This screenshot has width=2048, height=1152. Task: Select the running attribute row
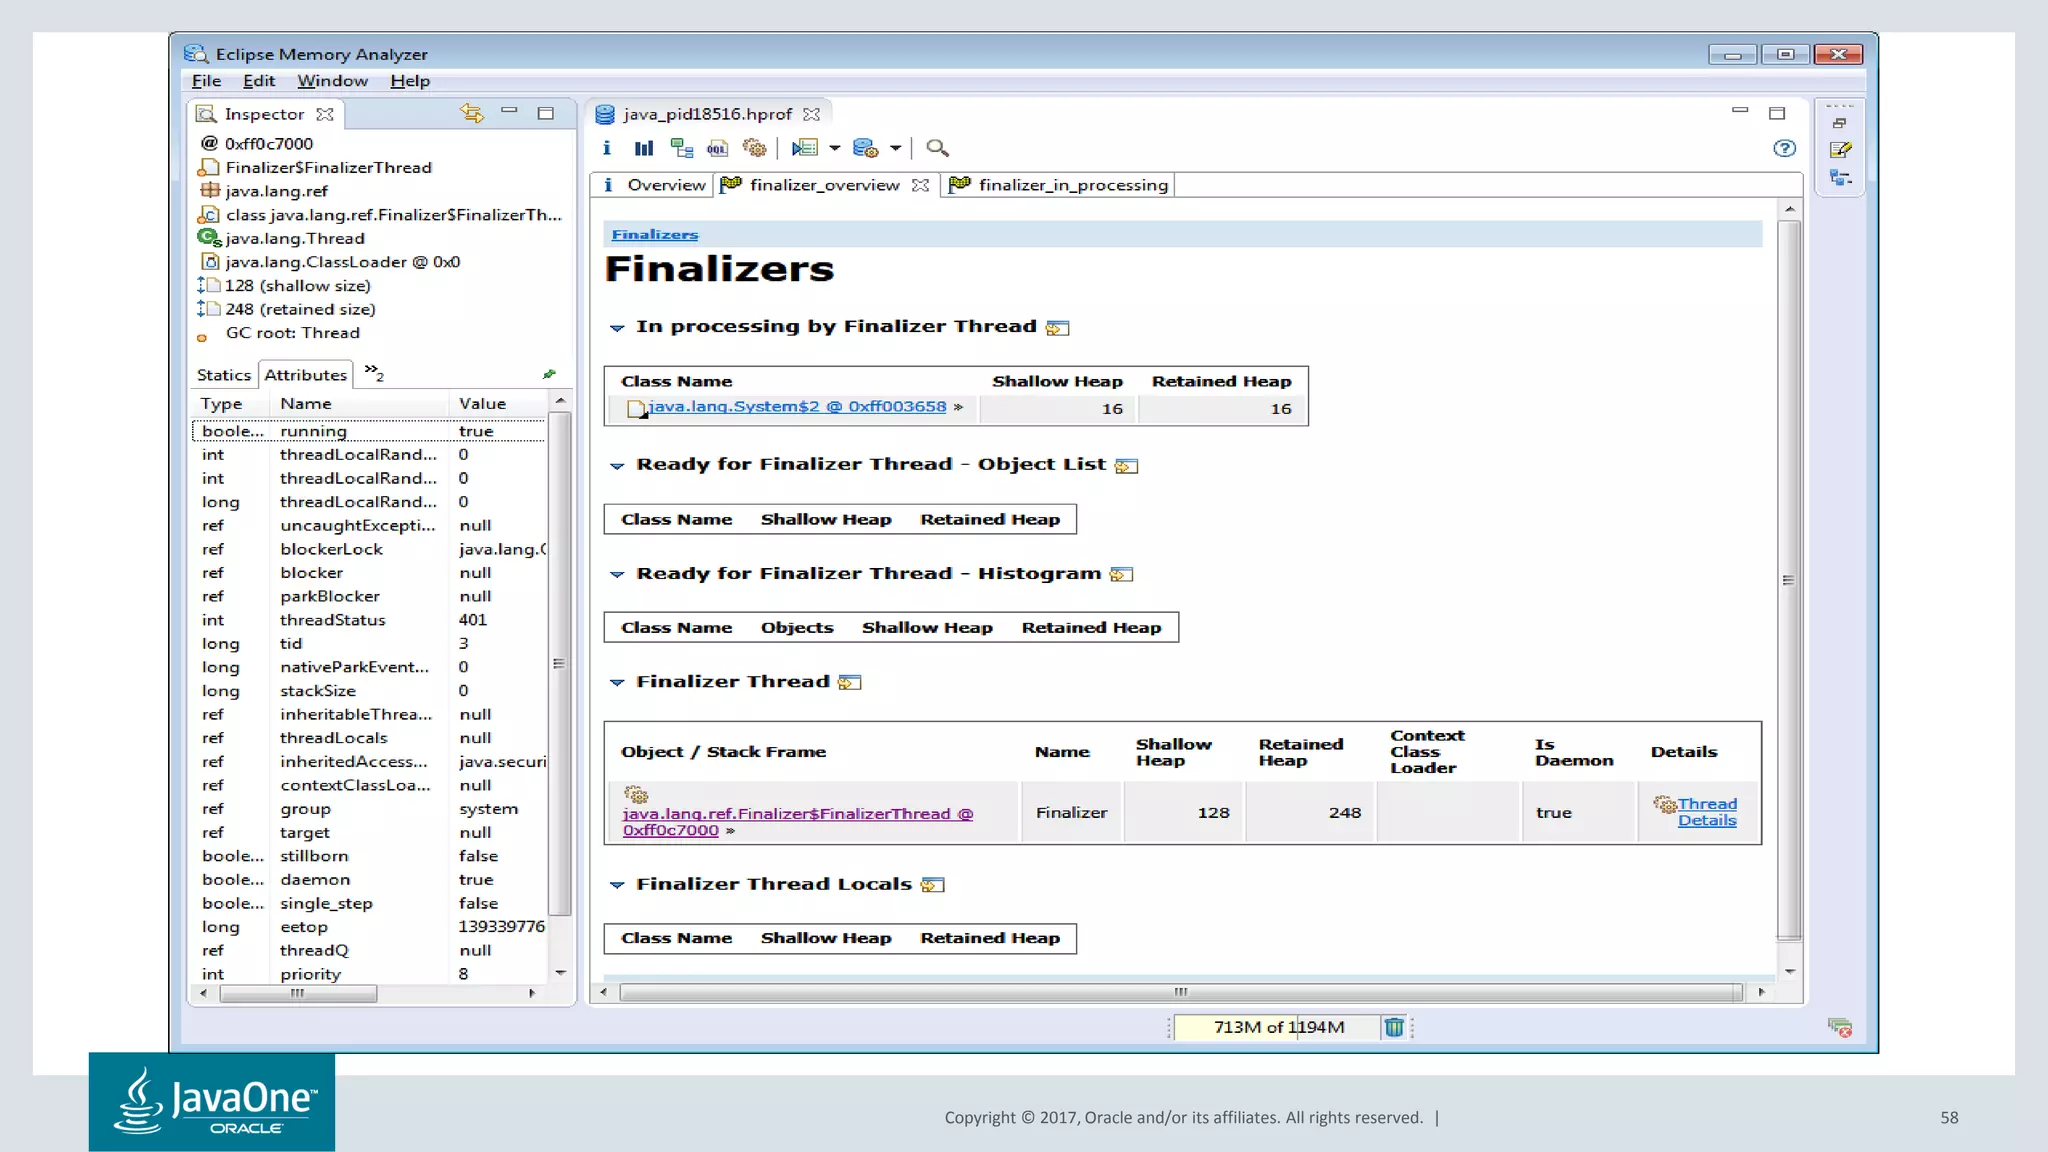(369, 431)
